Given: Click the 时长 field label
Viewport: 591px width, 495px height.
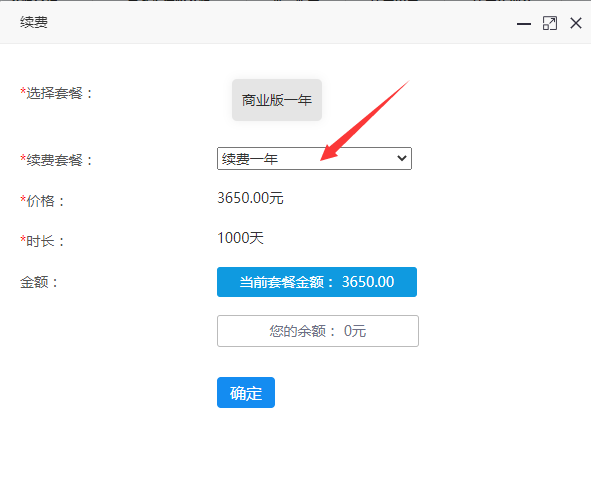Looking at the screenshot, I should coord(42,241).
